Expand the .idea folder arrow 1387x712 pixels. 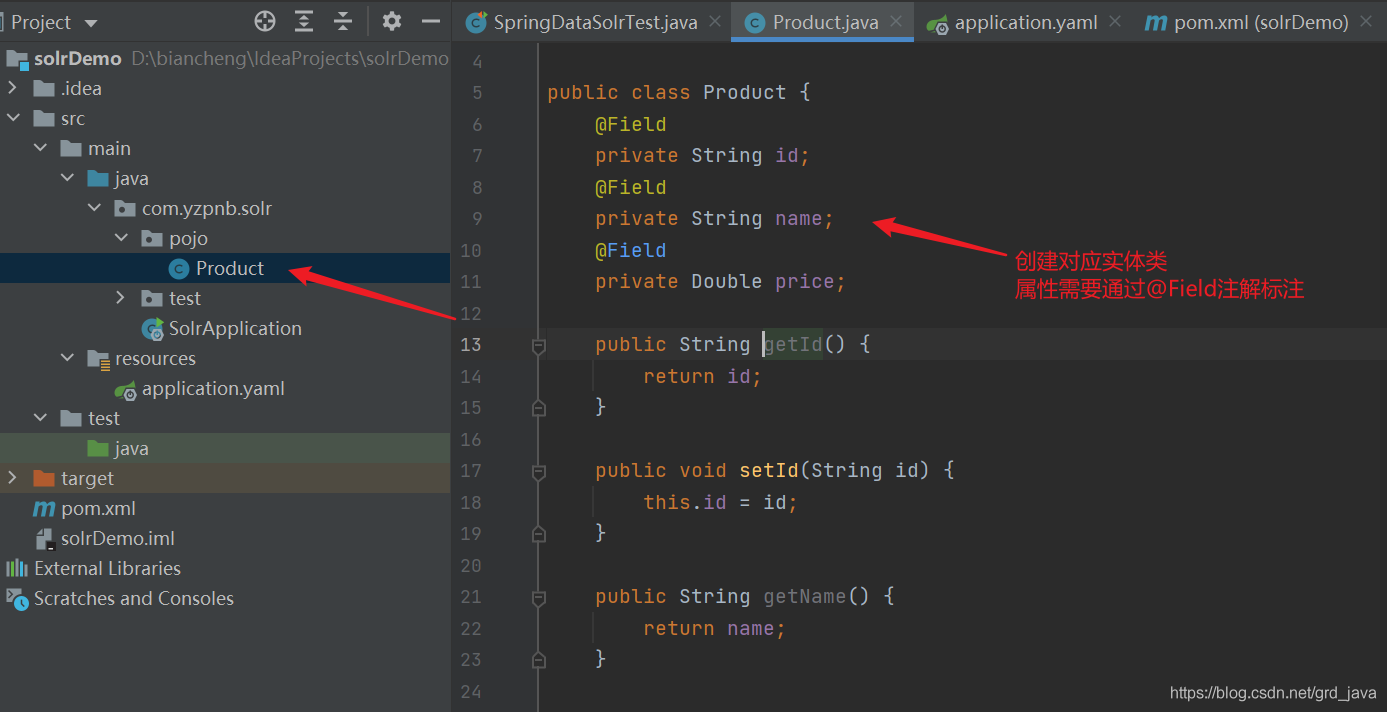pos(13,88)
